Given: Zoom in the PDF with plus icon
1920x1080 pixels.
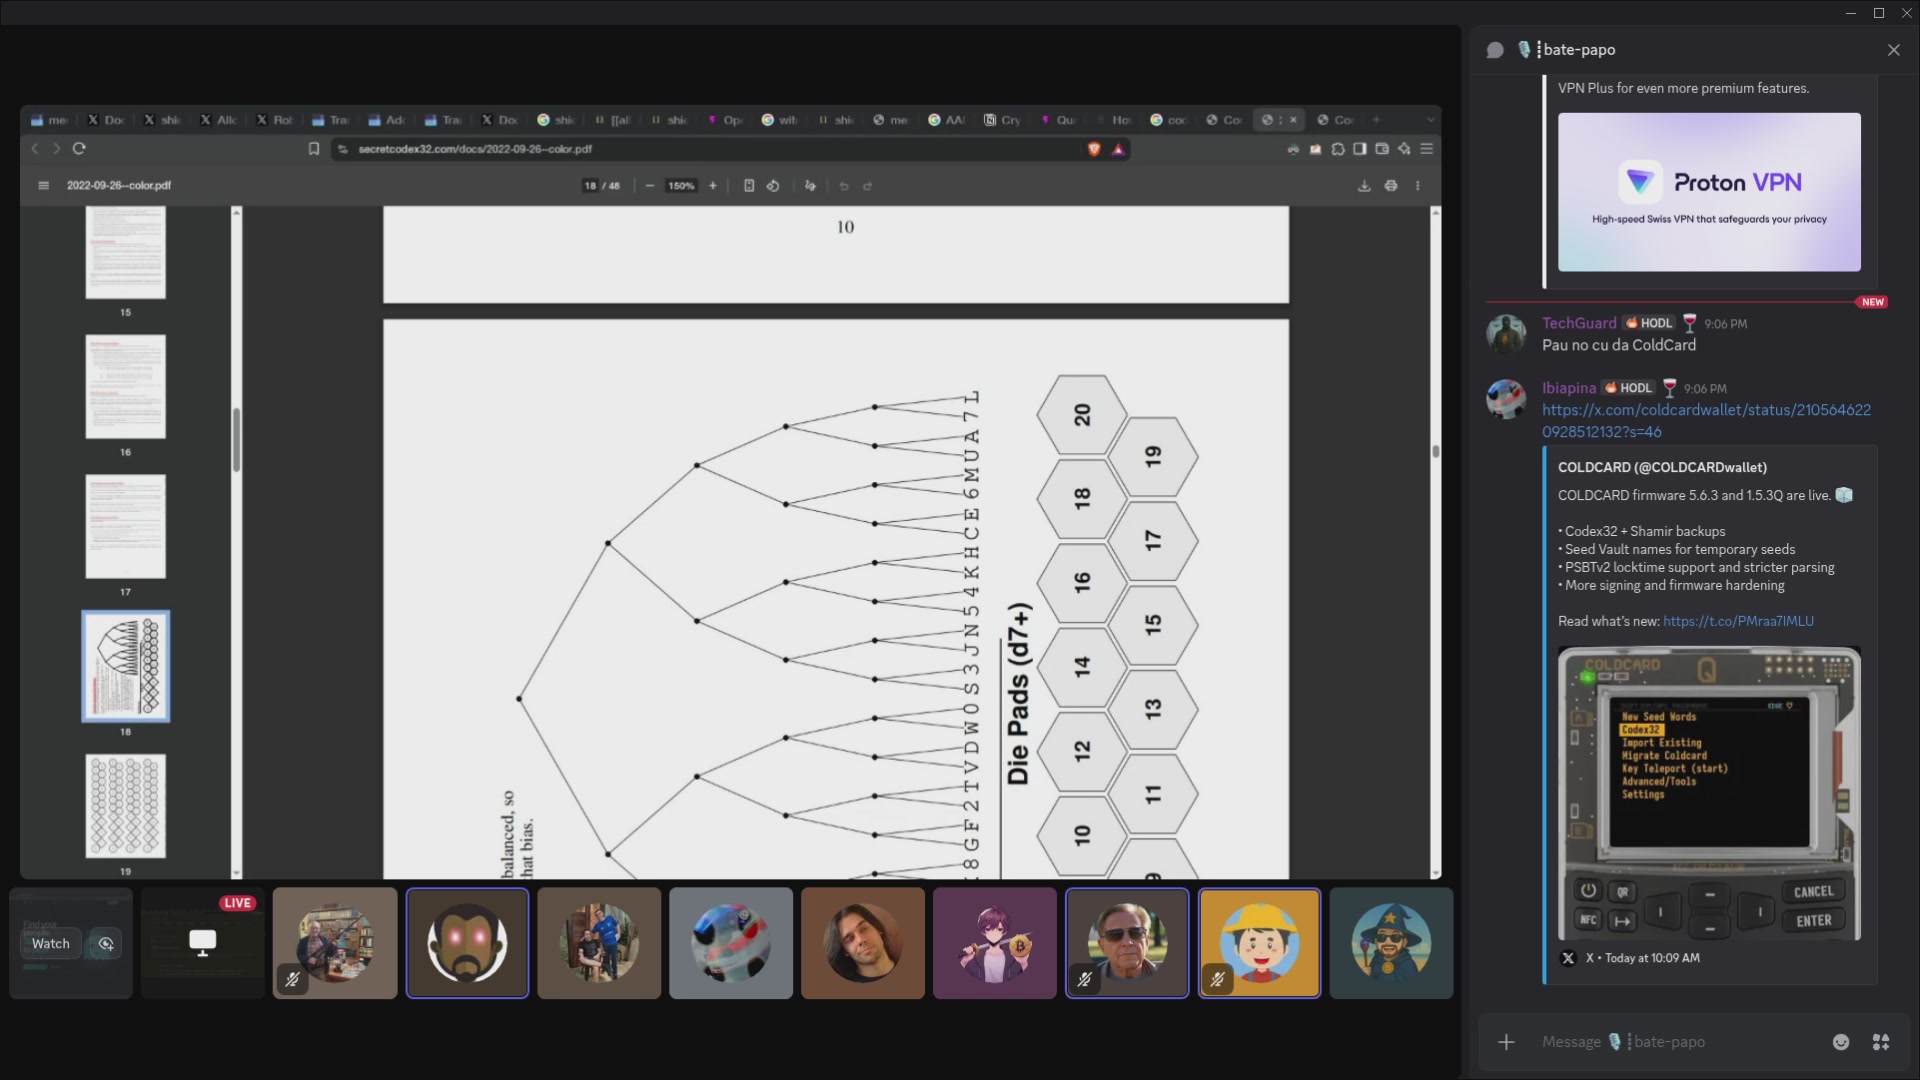Looking at the screenshot, I should 713,186.
